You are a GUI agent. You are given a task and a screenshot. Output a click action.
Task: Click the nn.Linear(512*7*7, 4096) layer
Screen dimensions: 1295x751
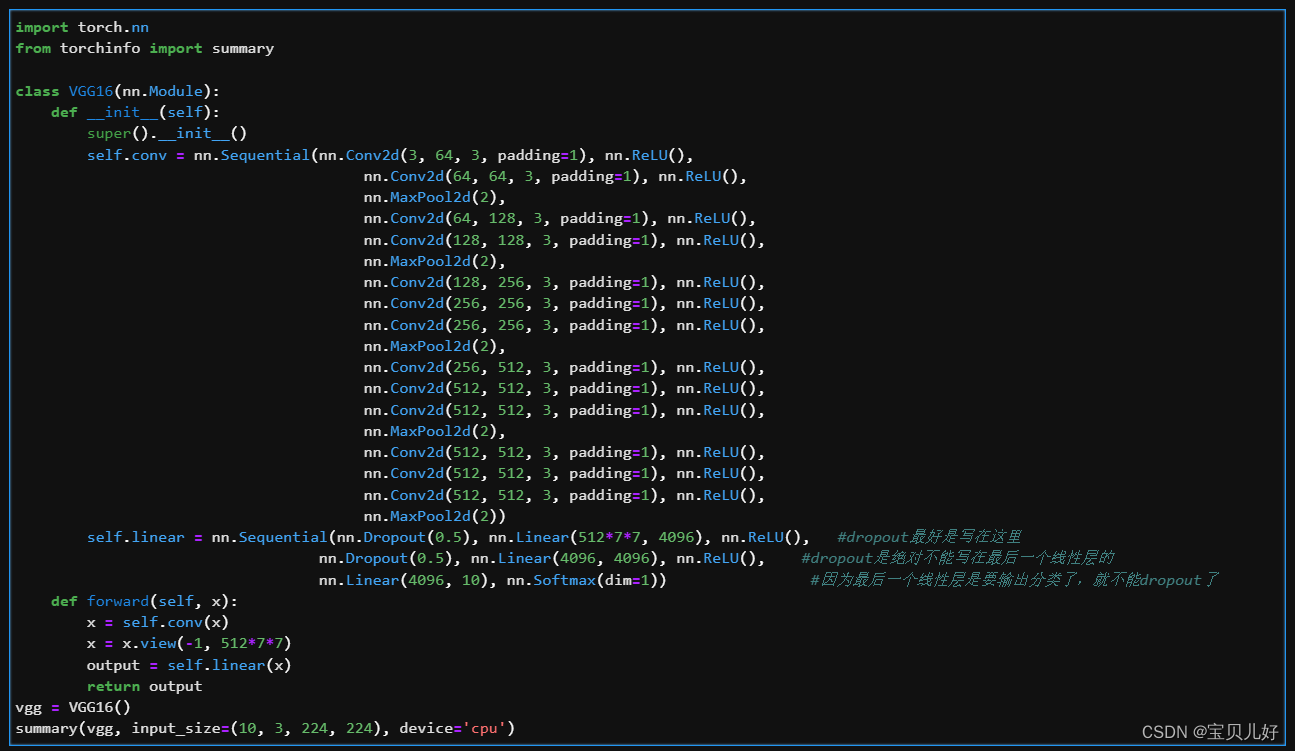pos(595,537)
